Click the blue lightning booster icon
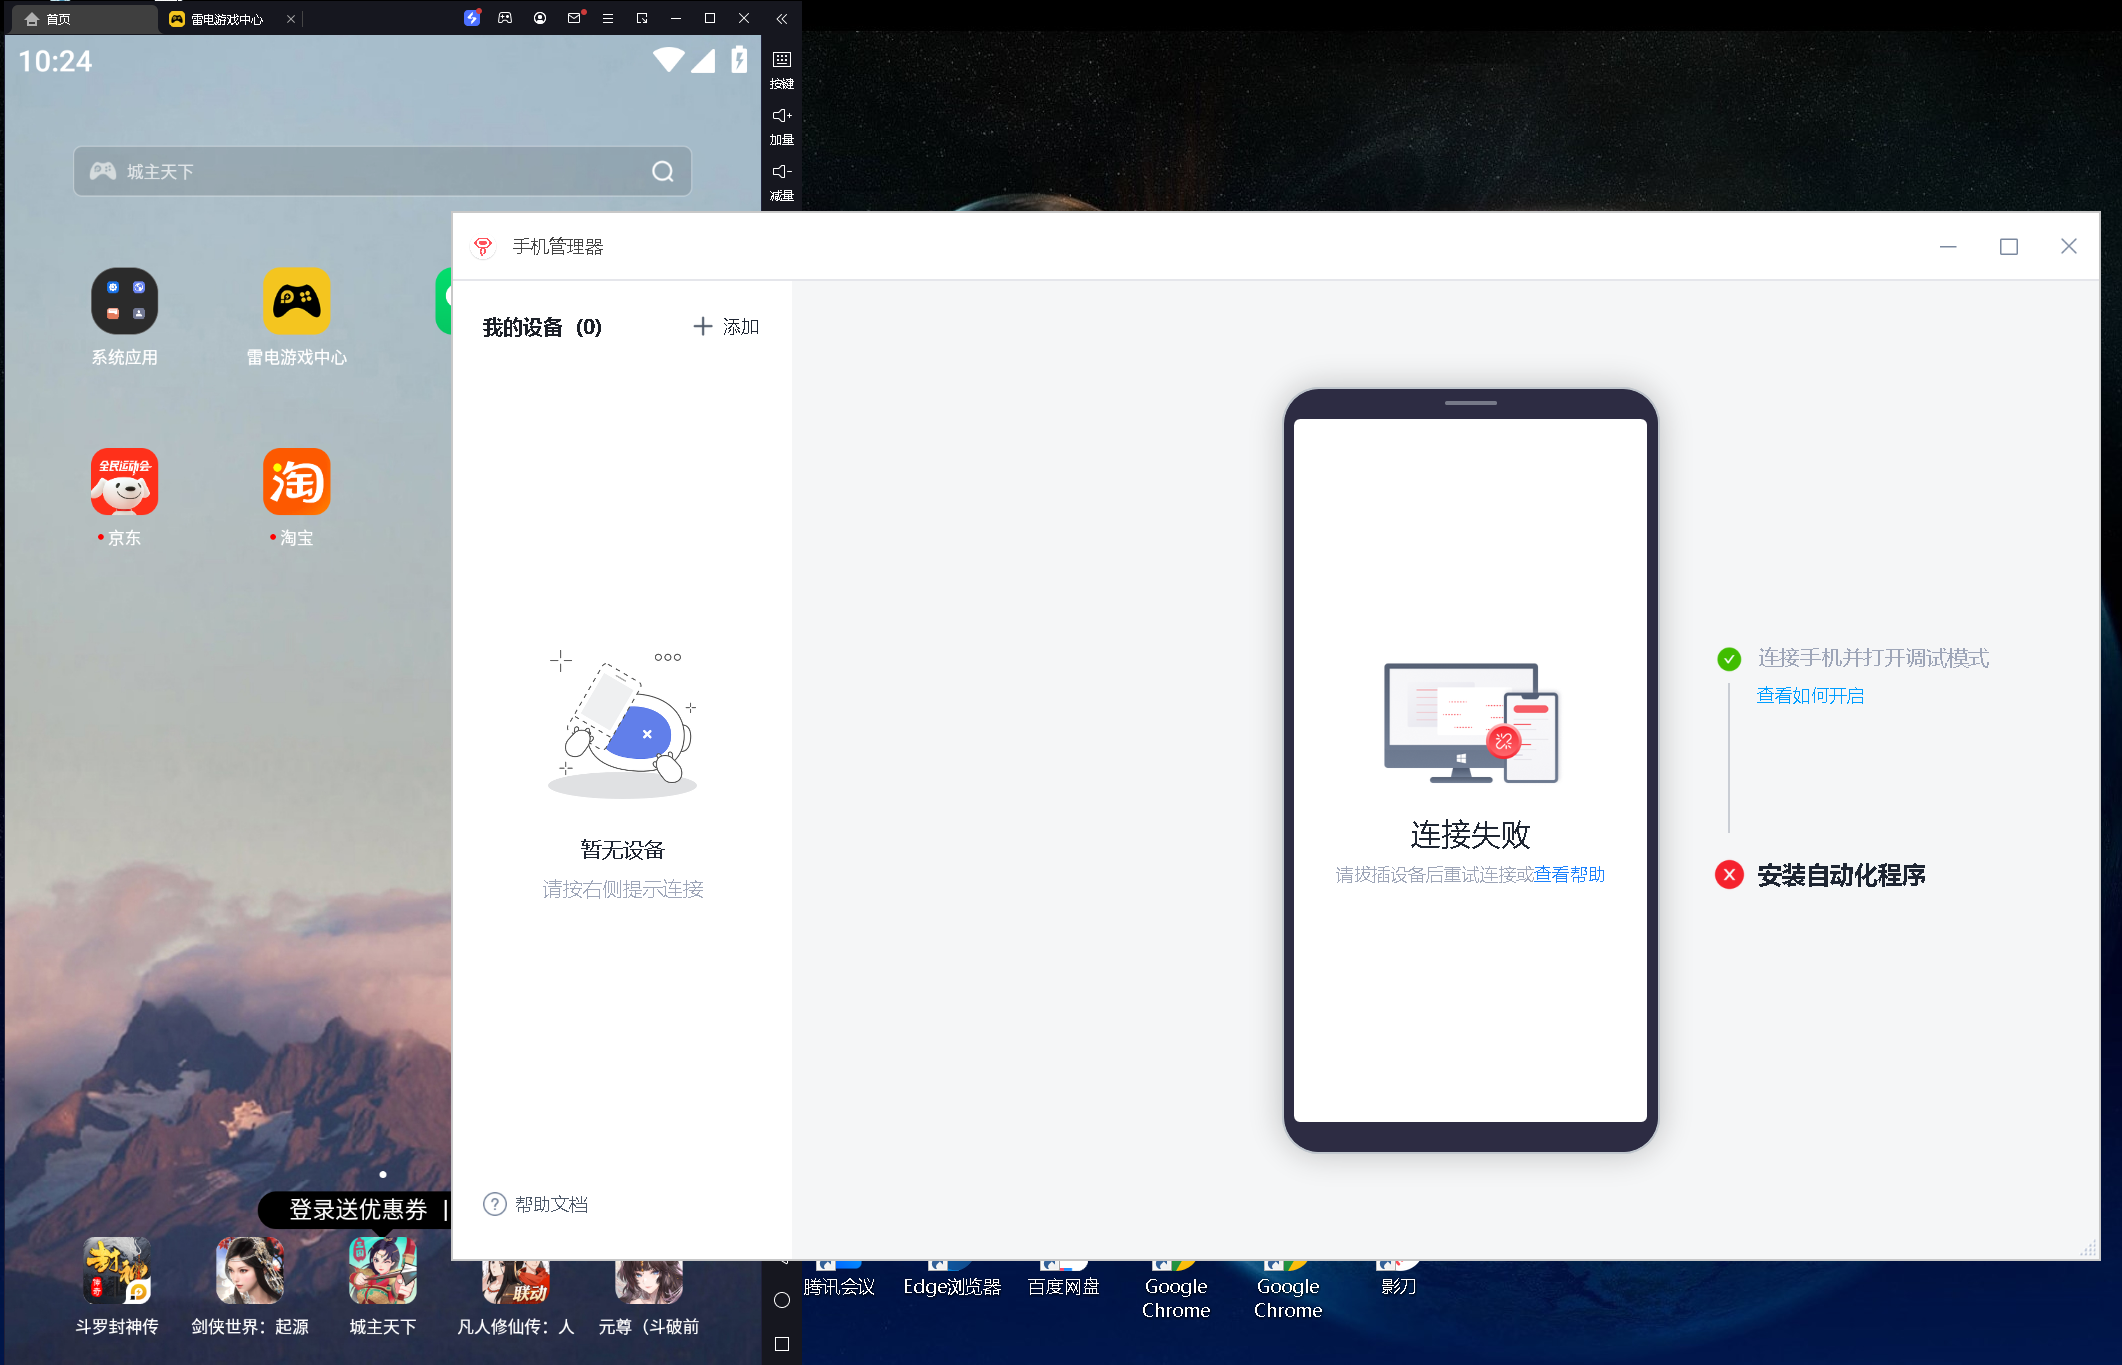 [x=472, y=18]
